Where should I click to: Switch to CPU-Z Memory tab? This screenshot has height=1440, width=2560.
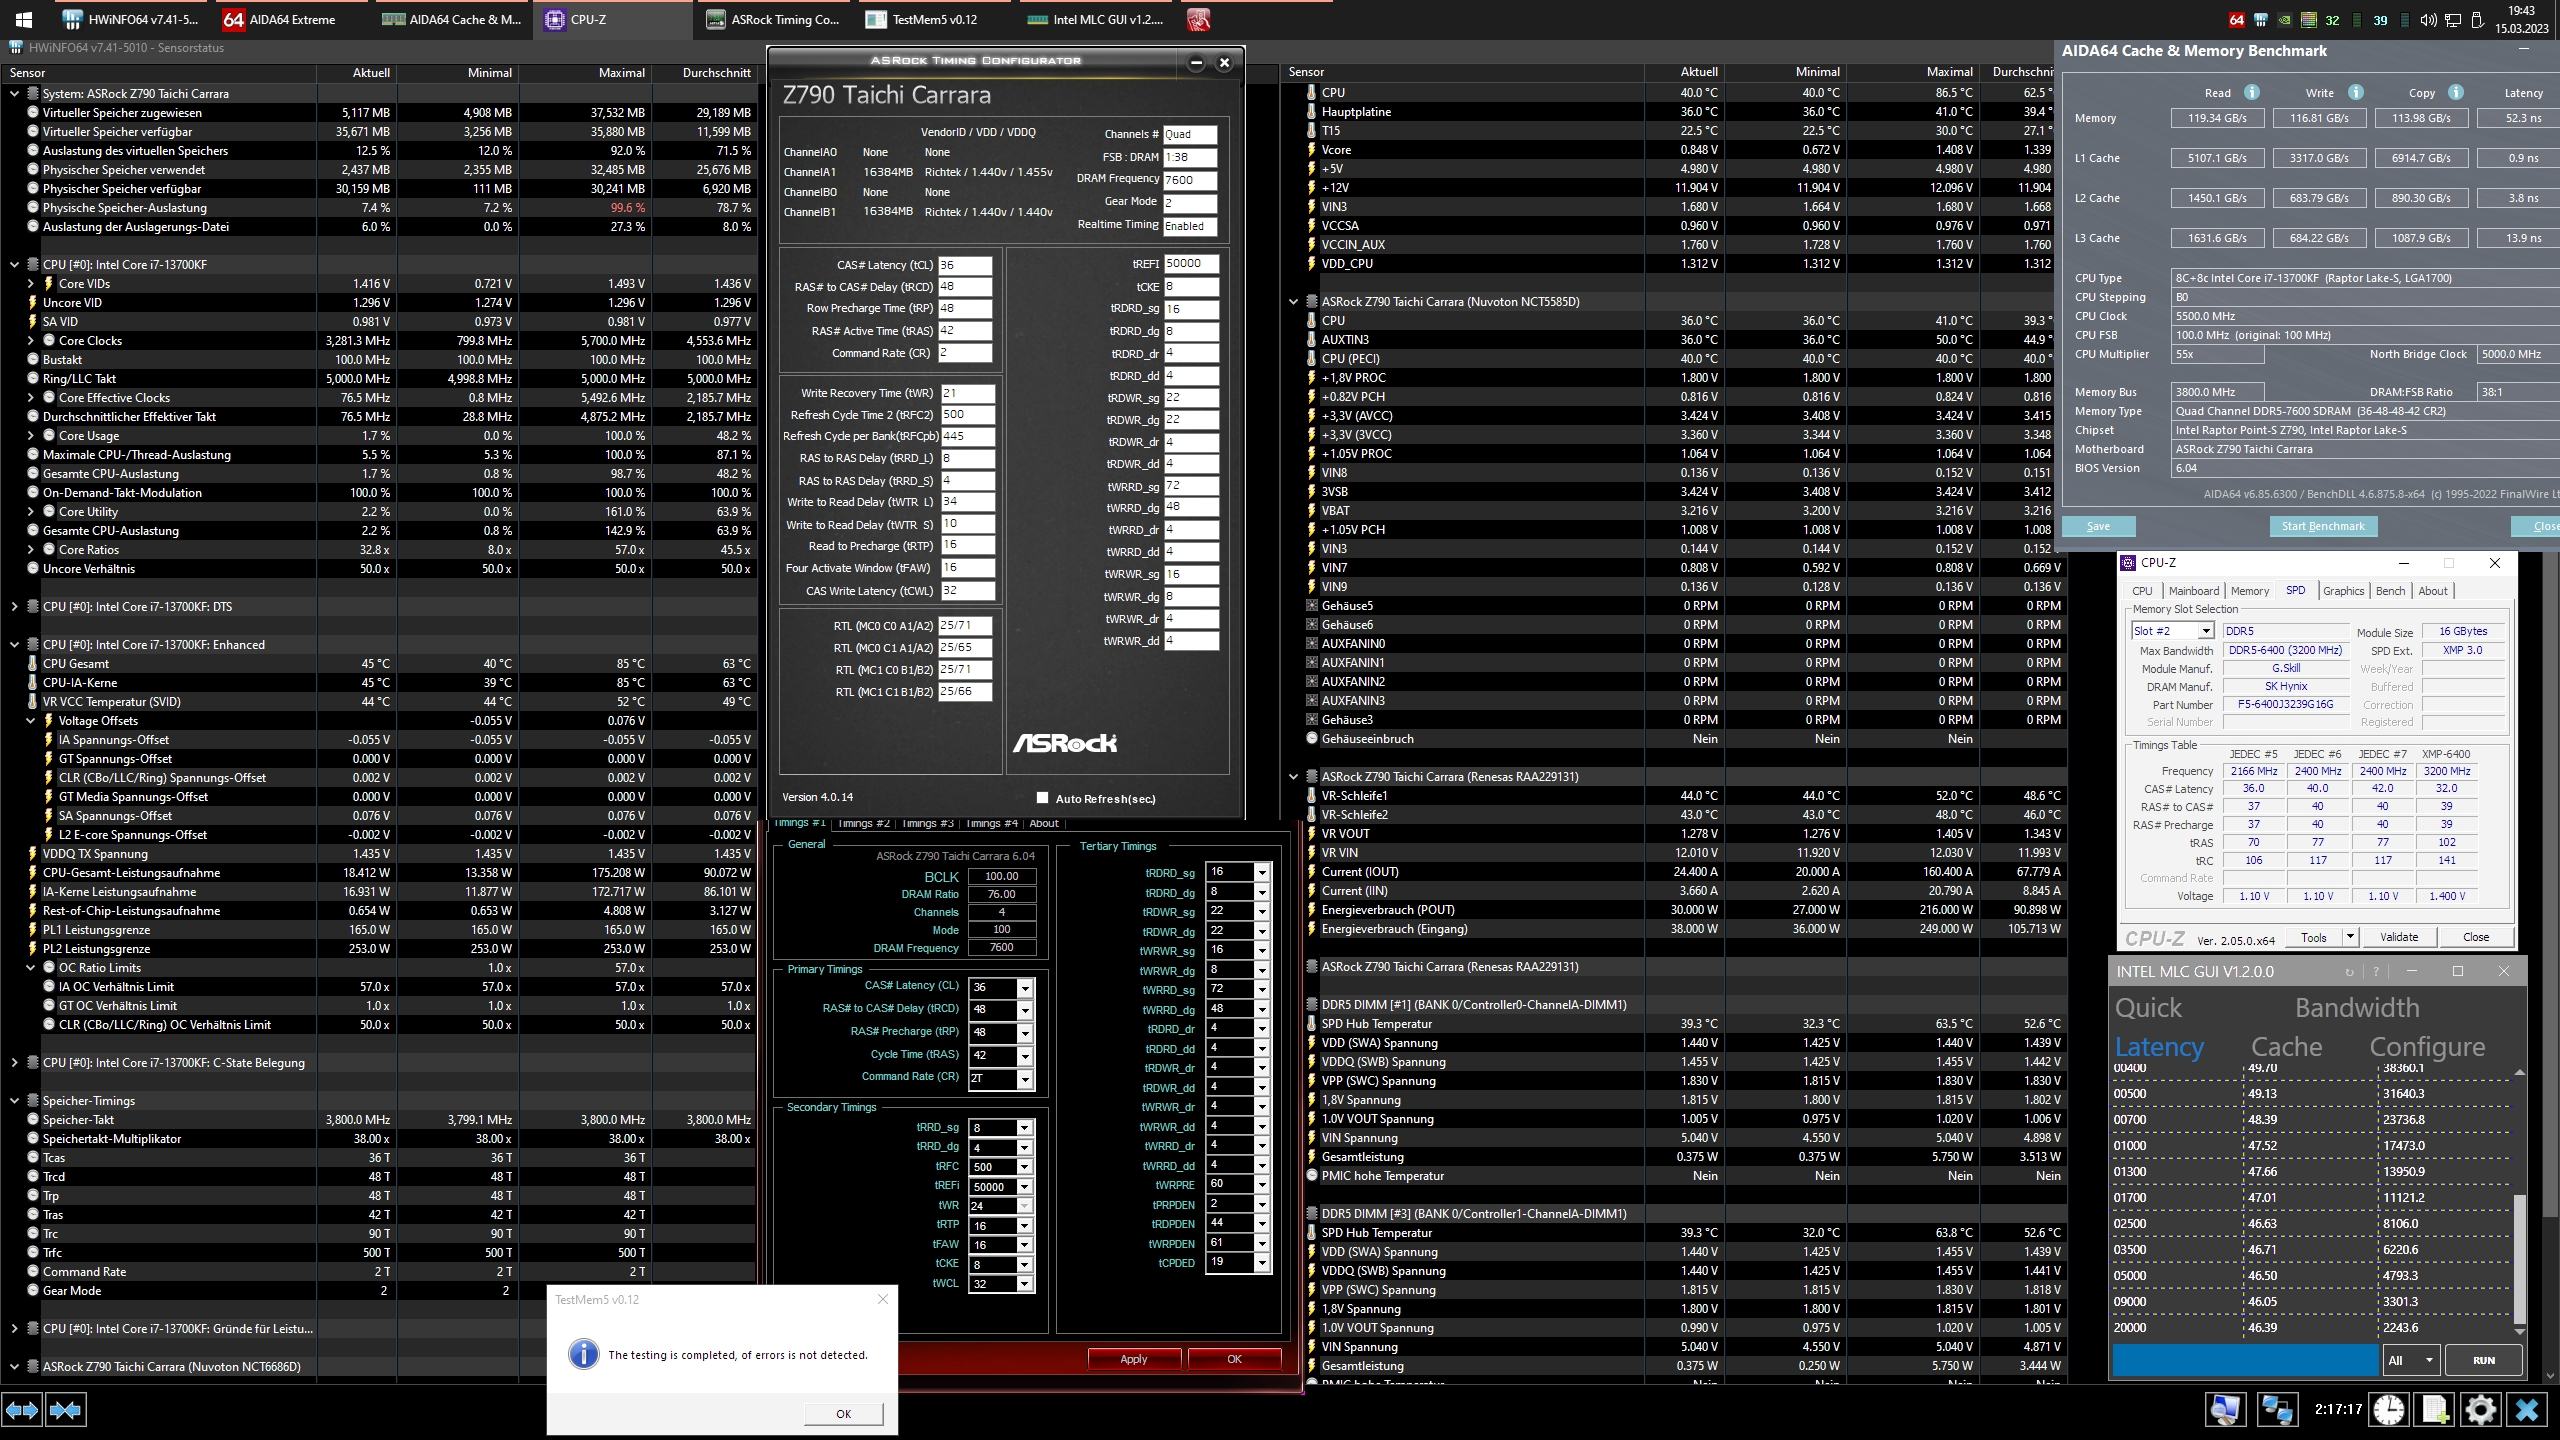coord(2249,591)
